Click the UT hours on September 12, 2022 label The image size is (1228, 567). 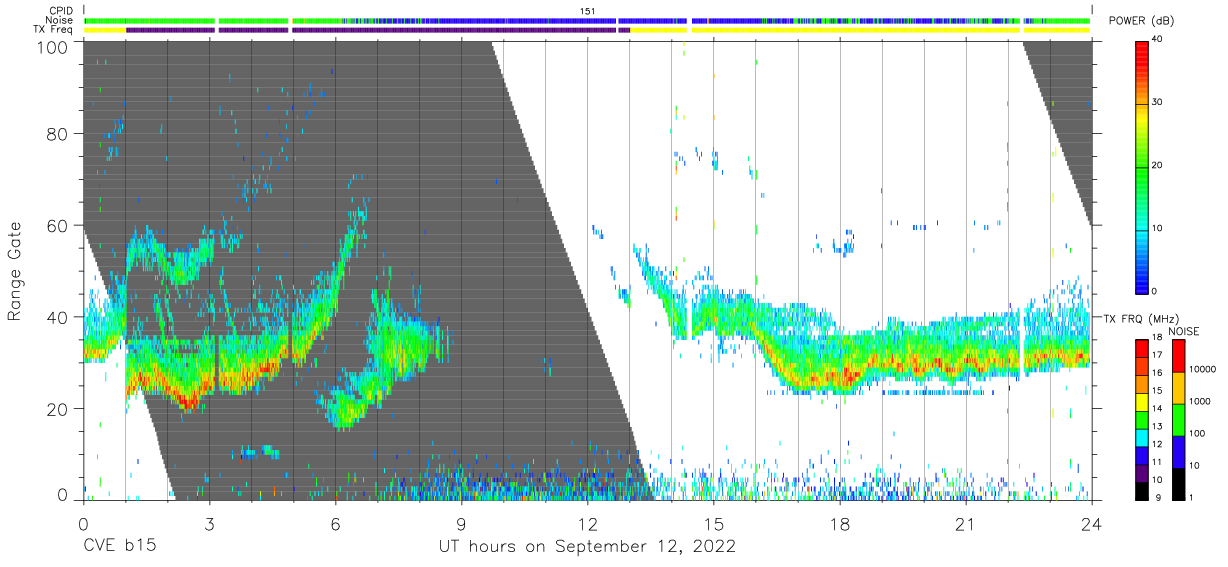pyautogui.click(x=587, y=547)
